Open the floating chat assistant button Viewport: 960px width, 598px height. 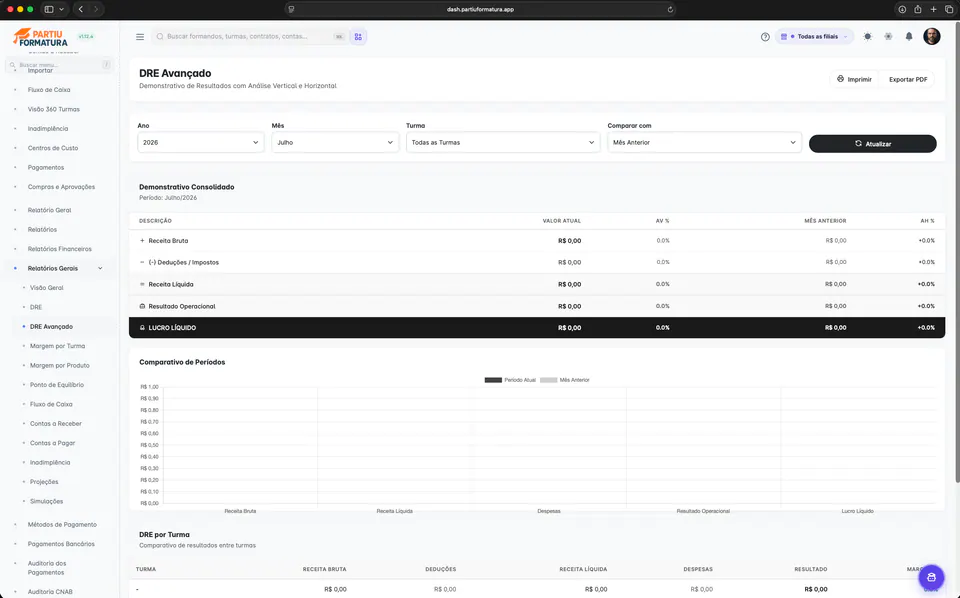coord(931,577)
